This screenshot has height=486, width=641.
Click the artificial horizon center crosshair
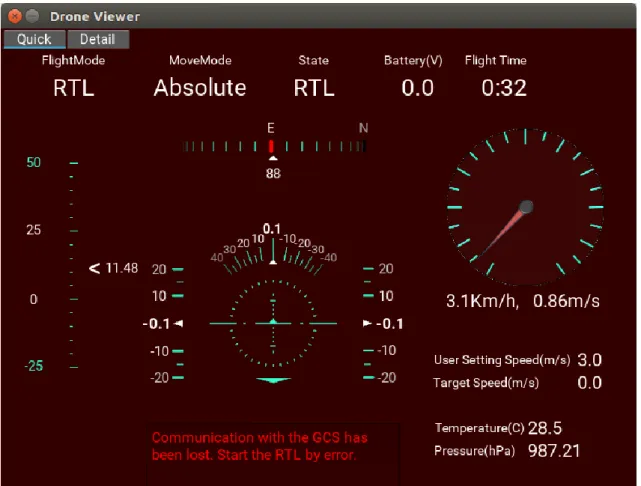tap(273, 323)
